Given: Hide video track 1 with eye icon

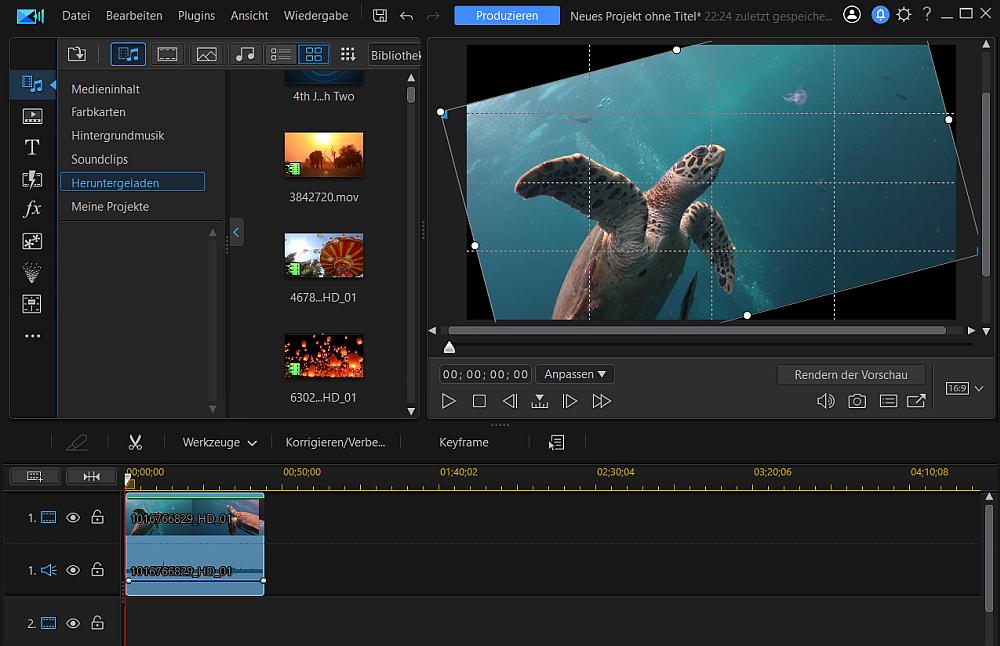Looking at the screenshot, I should [x=73, y=517].
